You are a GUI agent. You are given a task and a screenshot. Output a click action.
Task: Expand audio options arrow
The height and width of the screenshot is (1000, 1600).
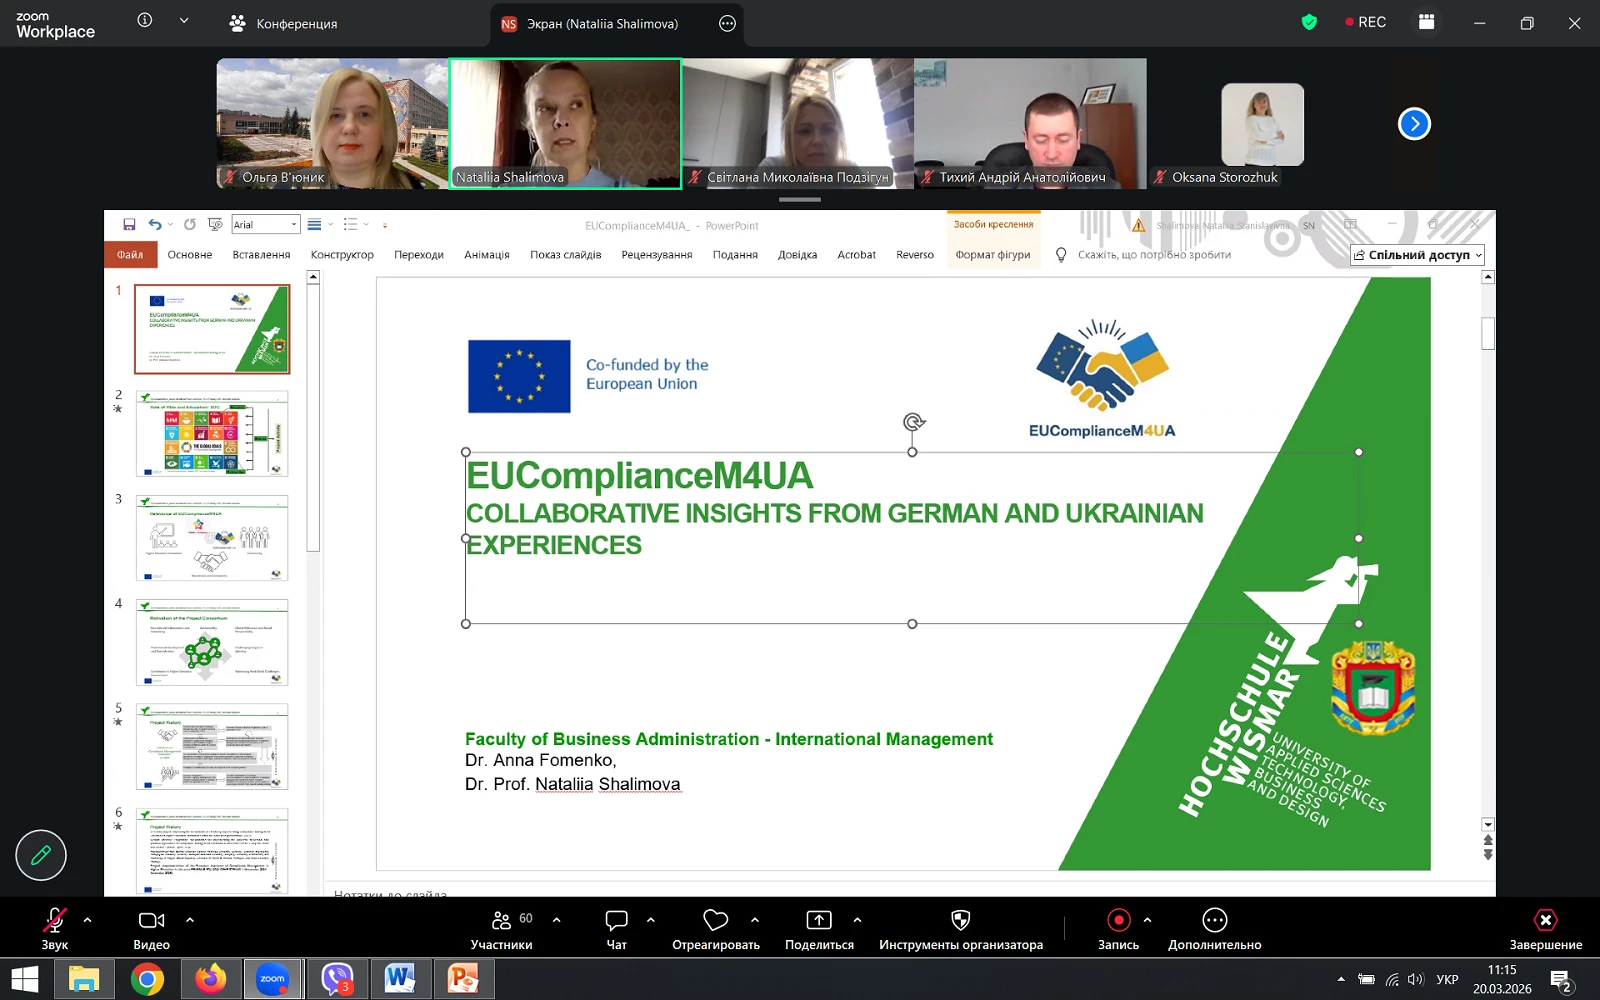[x=87, y=920]
